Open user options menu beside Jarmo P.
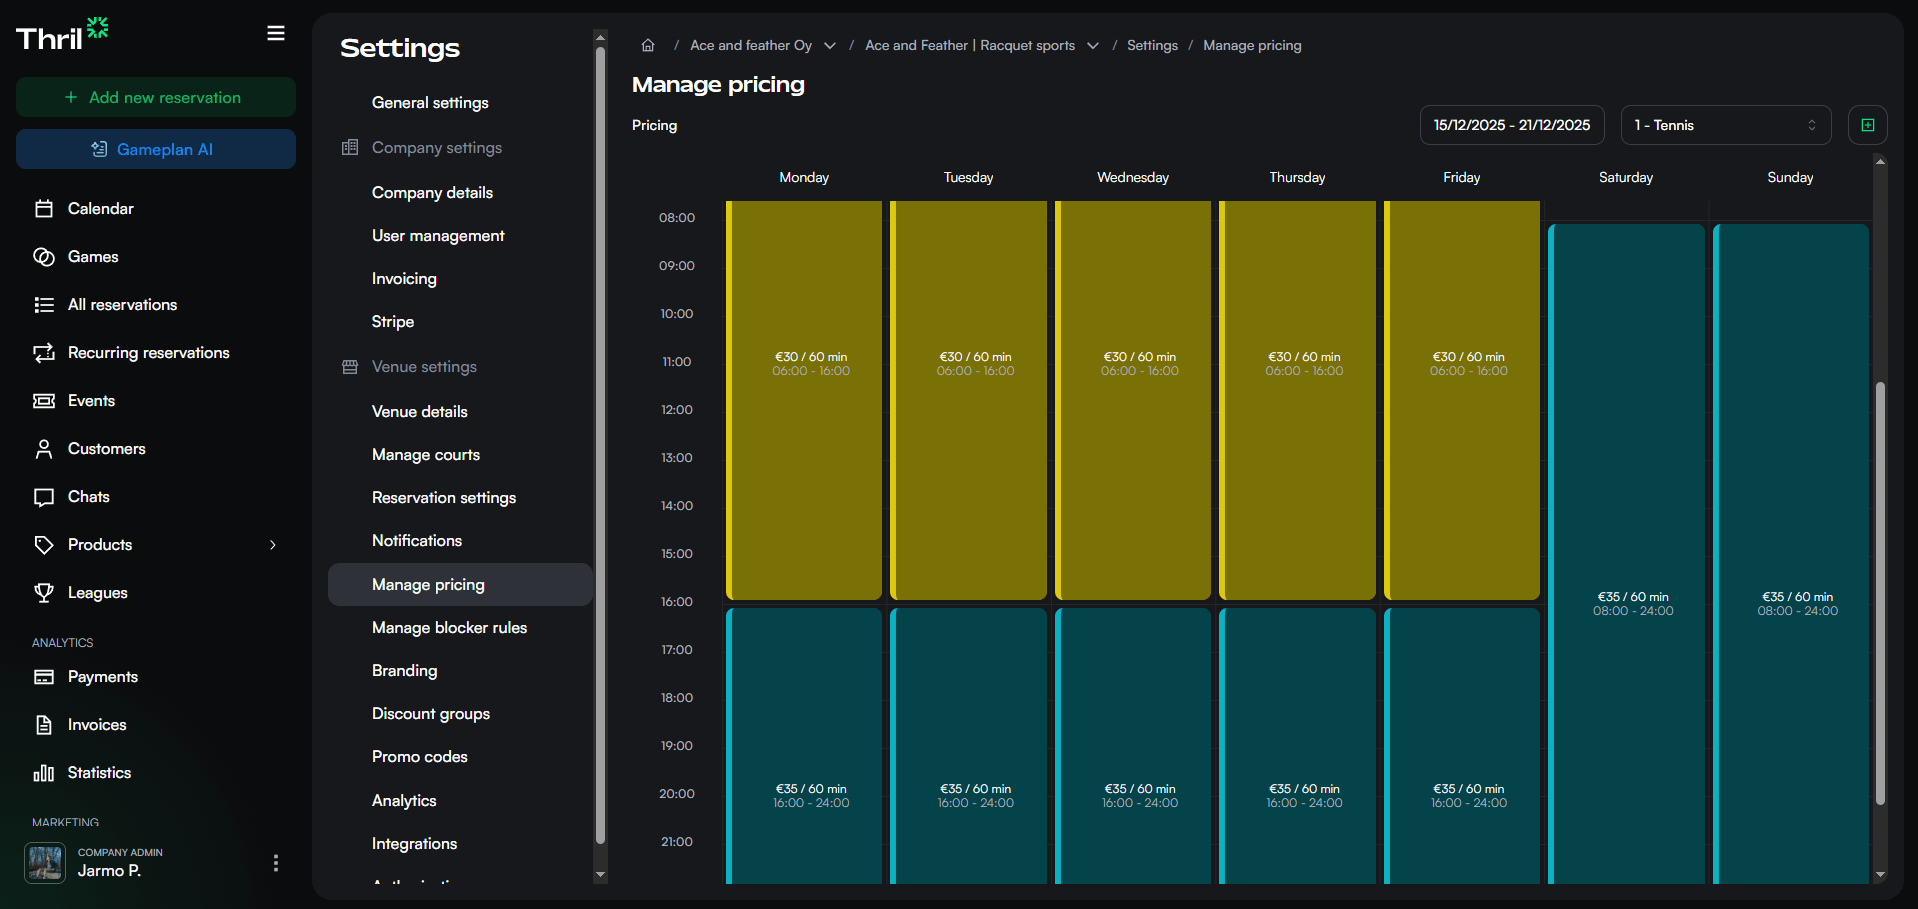Image resolution: width=1918 pixels, height=909 pixels. coord(276,862)
